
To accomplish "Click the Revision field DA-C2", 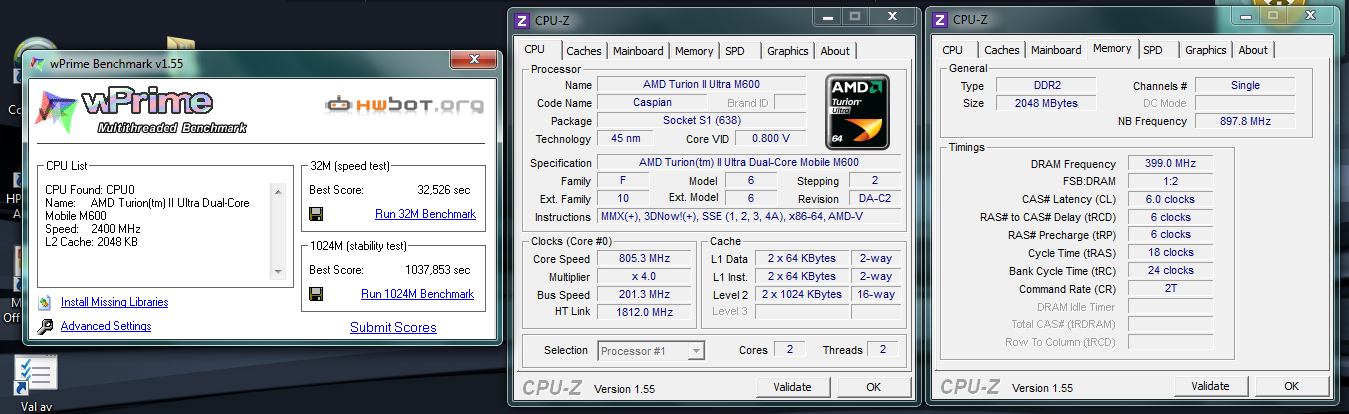I will pyautogui.click(x=874, y=198).
